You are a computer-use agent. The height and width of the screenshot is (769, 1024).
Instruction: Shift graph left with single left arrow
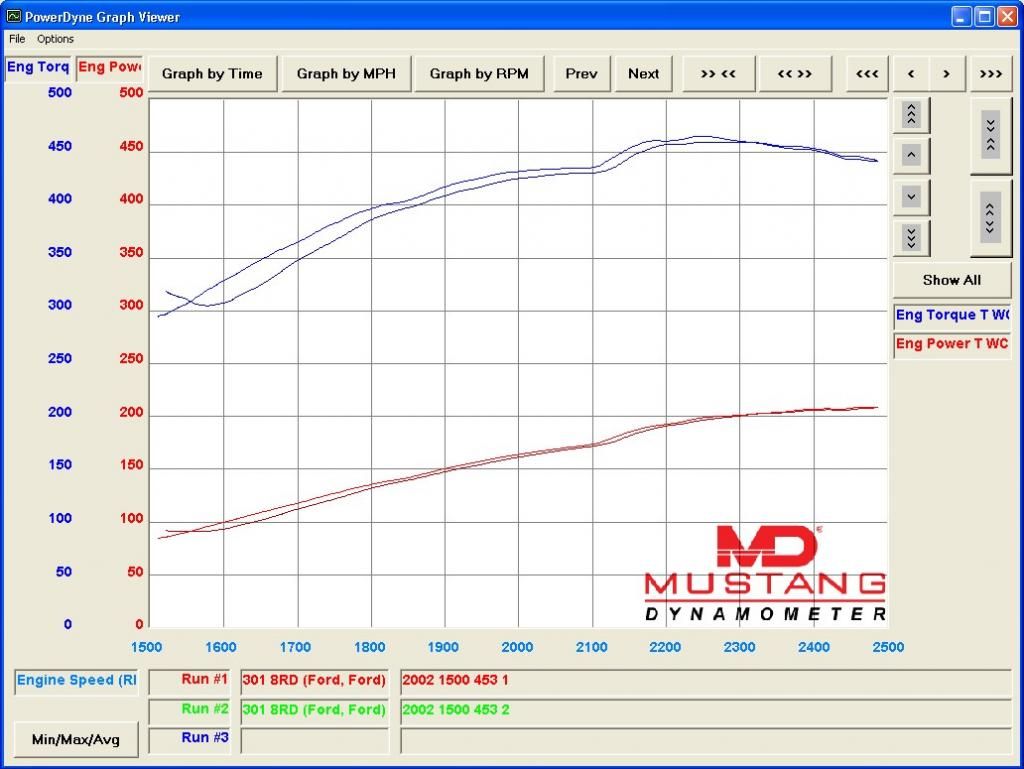[x=910, y=74]
